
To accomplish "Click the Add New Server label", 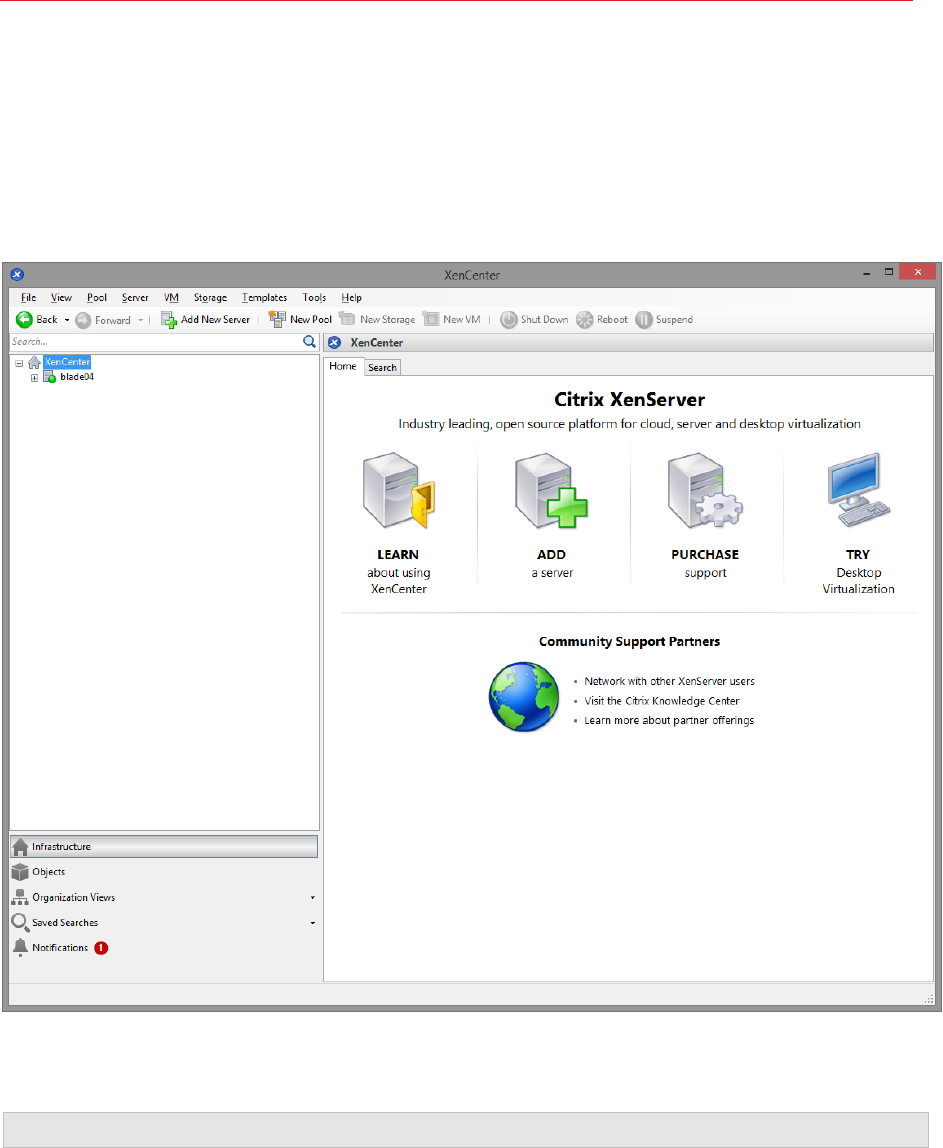I will tap(215, 320).
